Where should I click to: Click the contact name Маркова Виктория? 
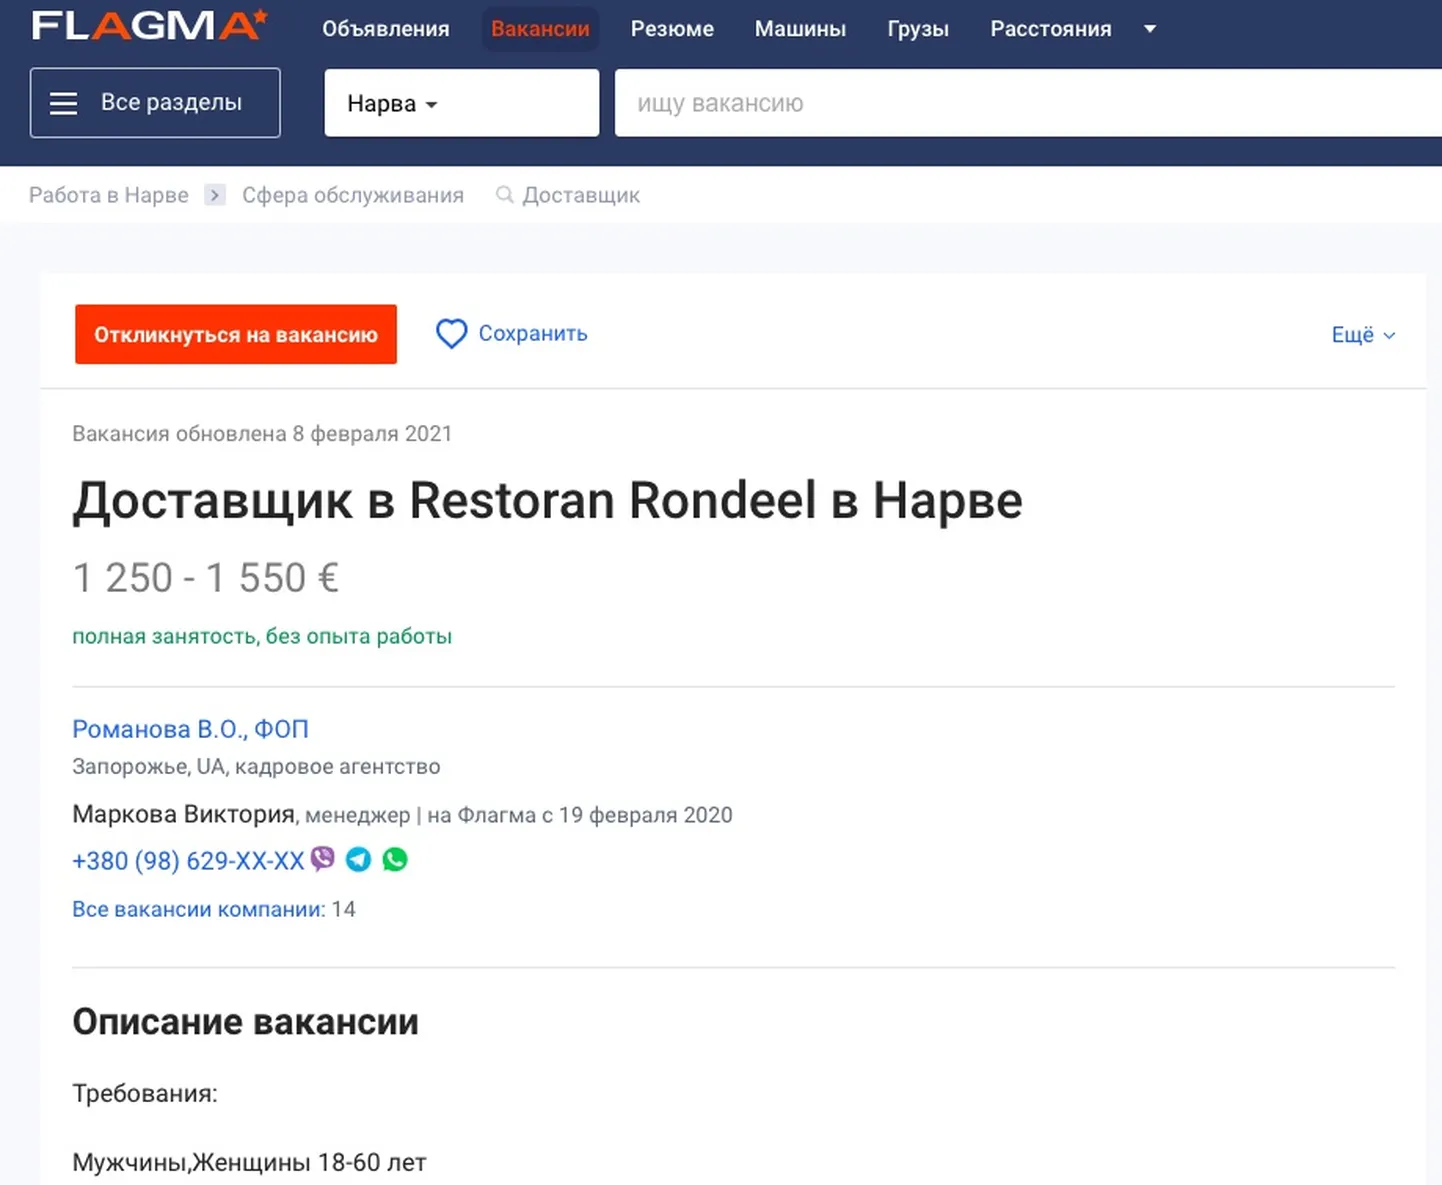[x=183, y=814]
